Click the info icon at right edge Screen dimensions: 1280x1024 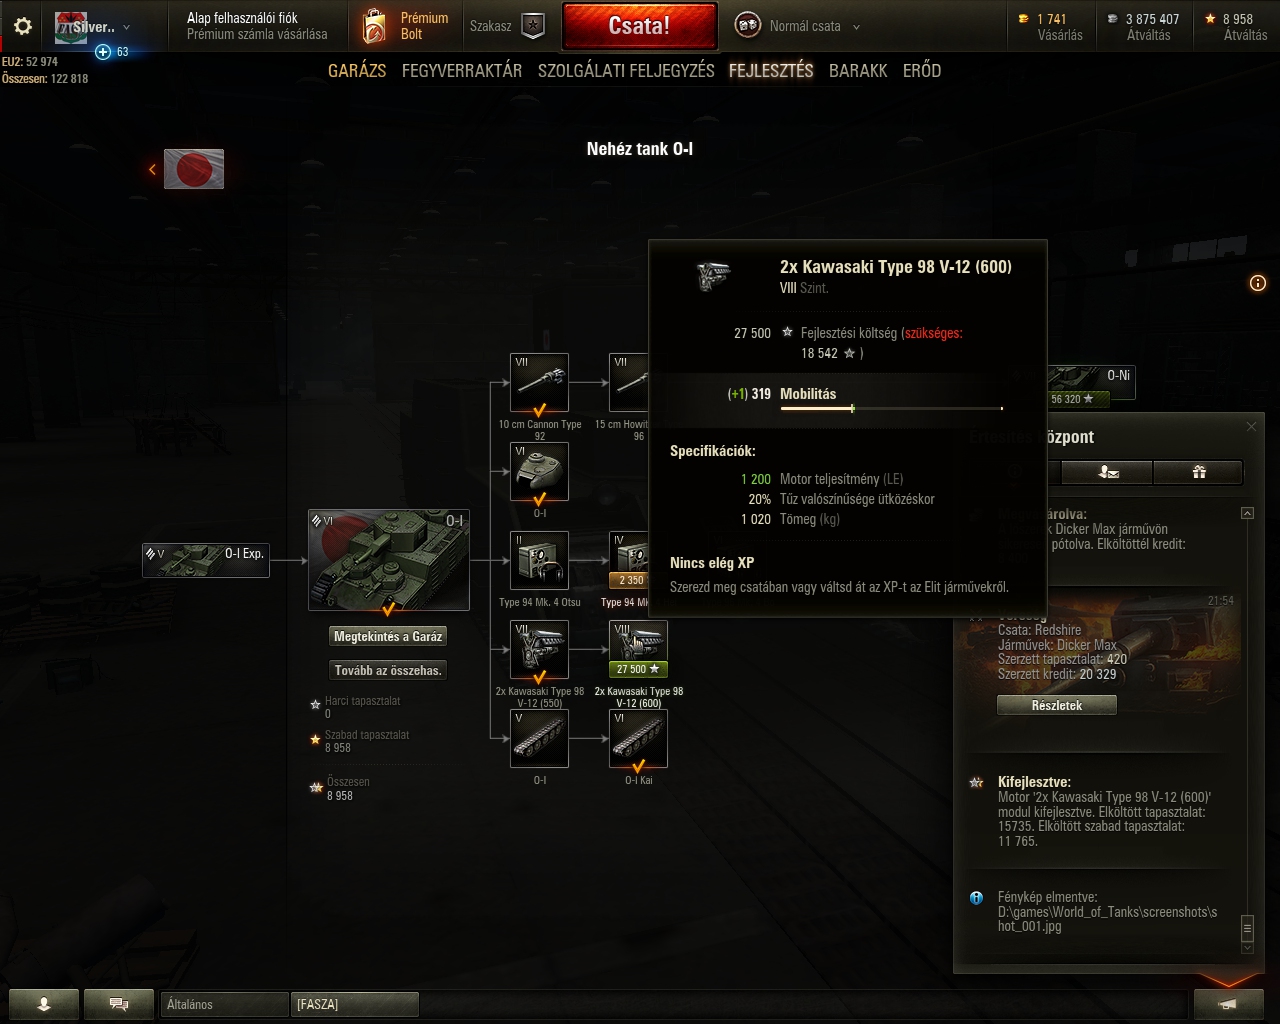tap(1258, 284)
